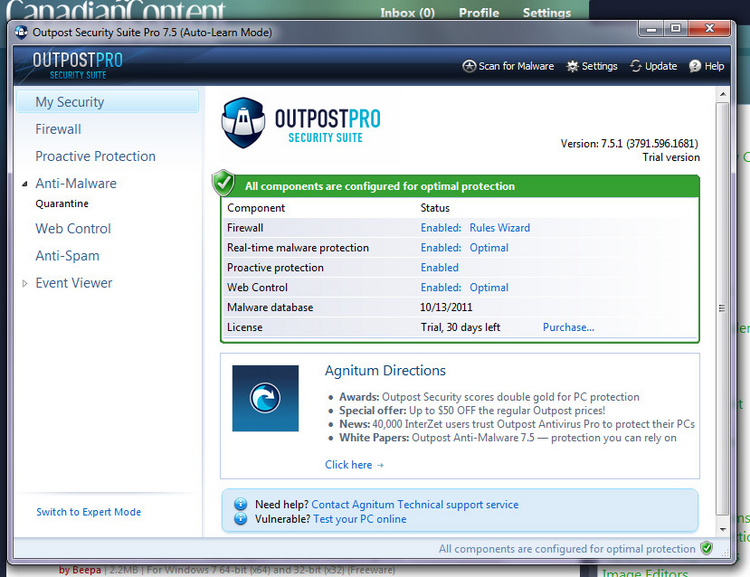Click the vertical scrollbar thumb

722,309
